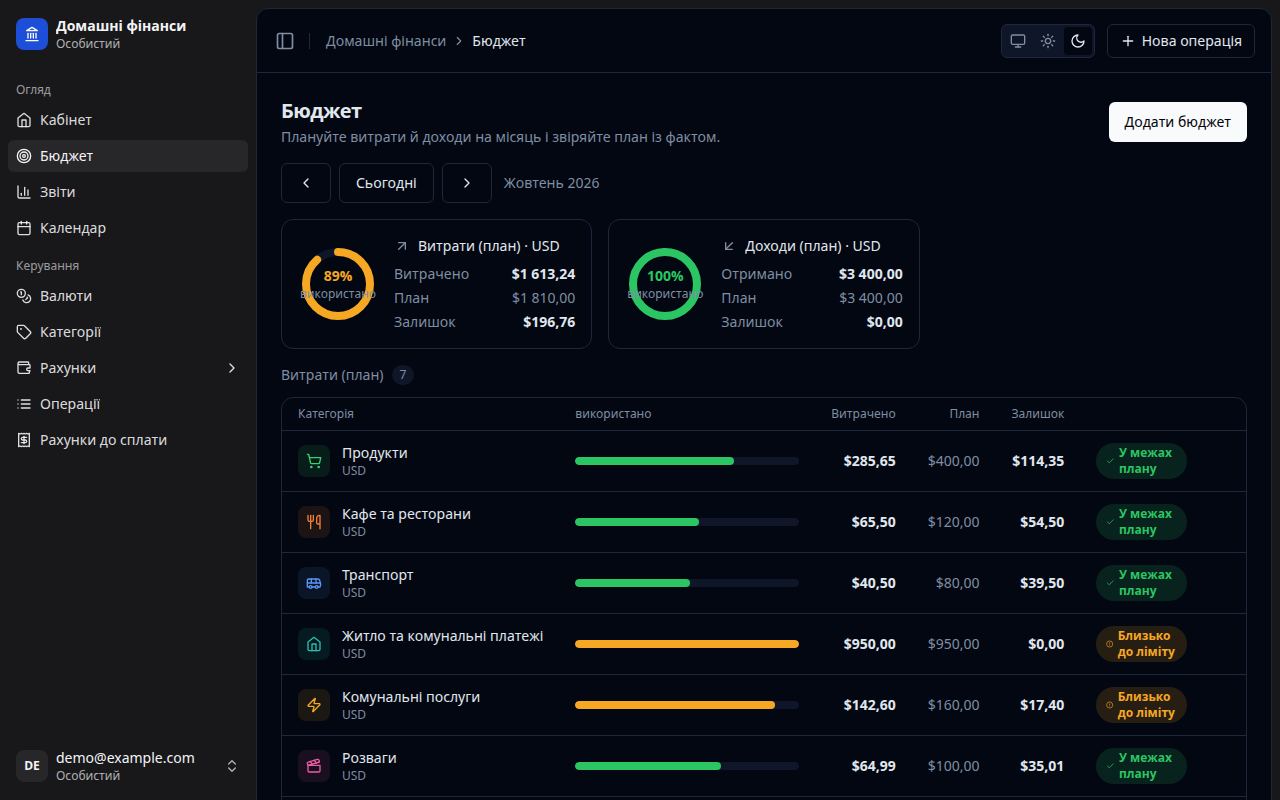Click the $285,65 spent amount
Image resolution: width=1280 pixels, height=800 pixels.
(870, 461)
